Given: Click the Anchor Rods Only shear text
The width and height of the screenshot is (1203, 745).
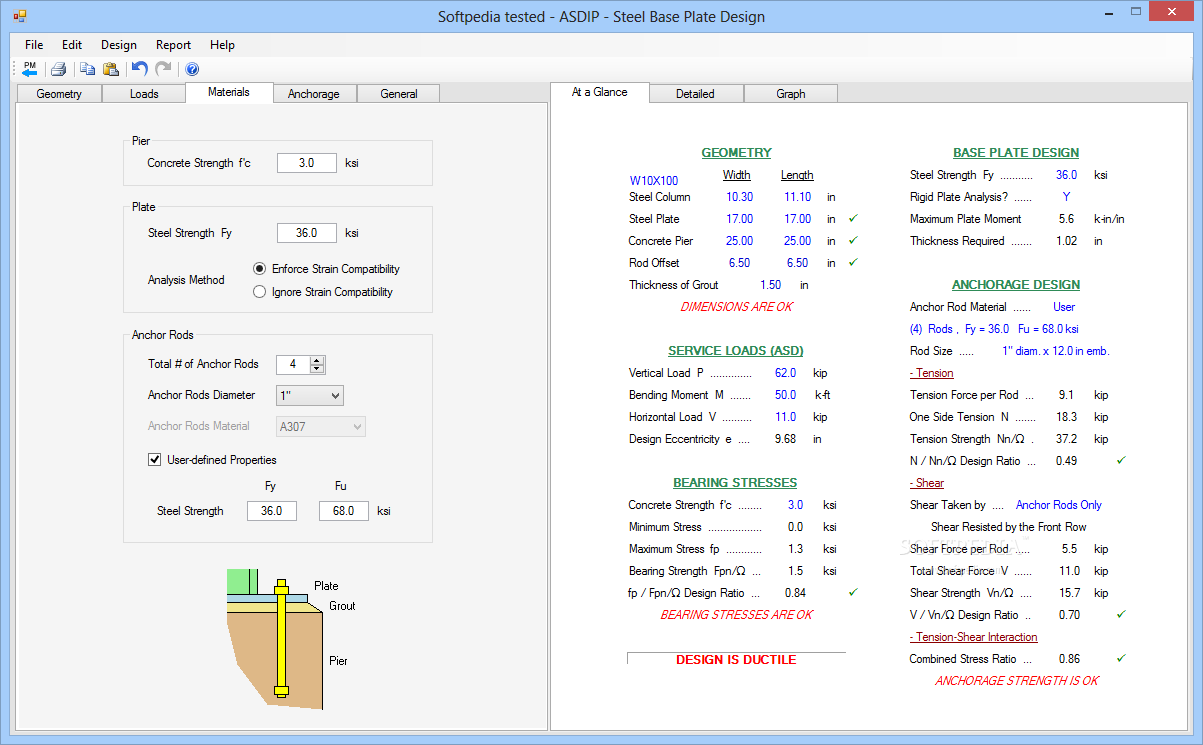Looking at the screenshot, I should tap(1059, 505).
